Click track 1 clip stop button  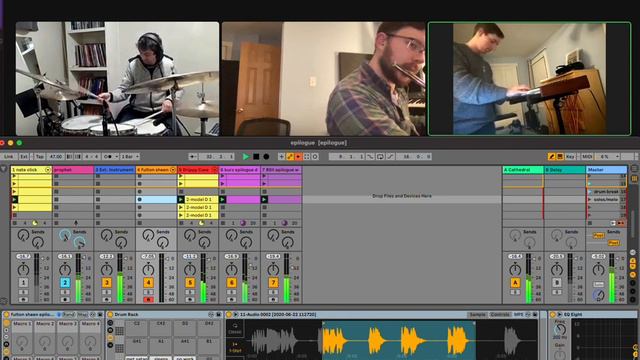[x=15, y=223]
